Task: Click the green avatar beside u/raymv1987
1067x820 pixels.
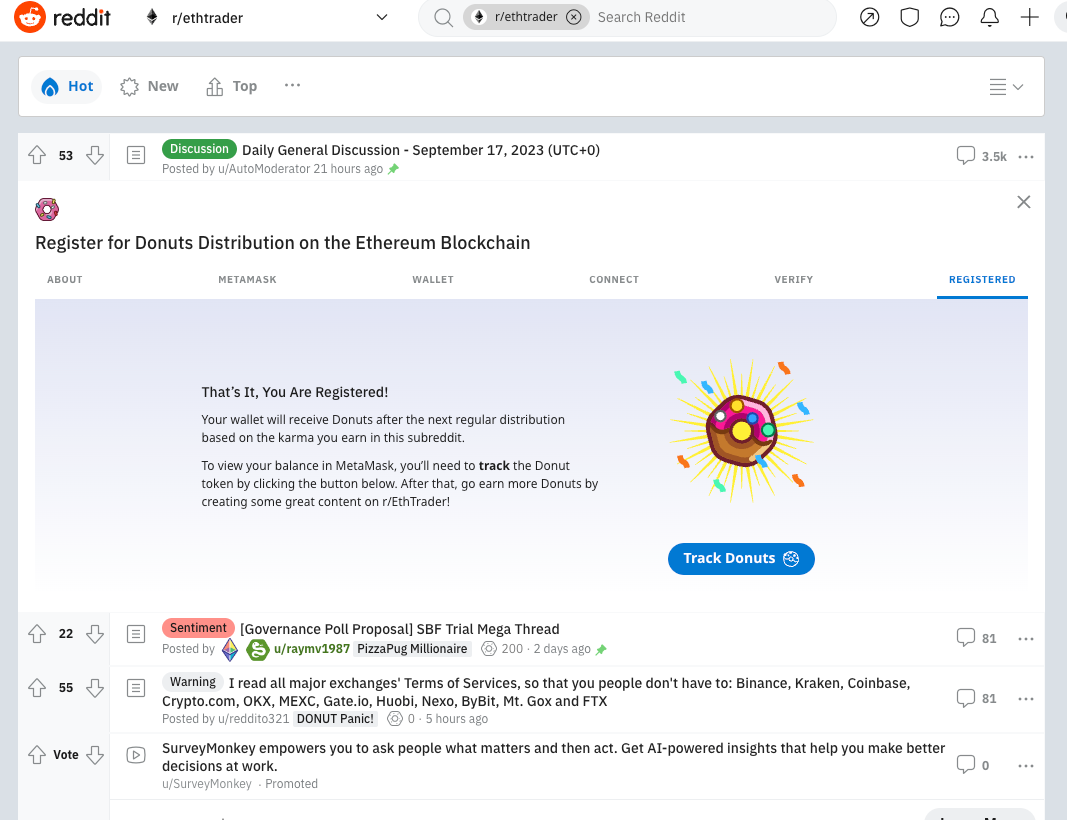Action: coord(258,650)
